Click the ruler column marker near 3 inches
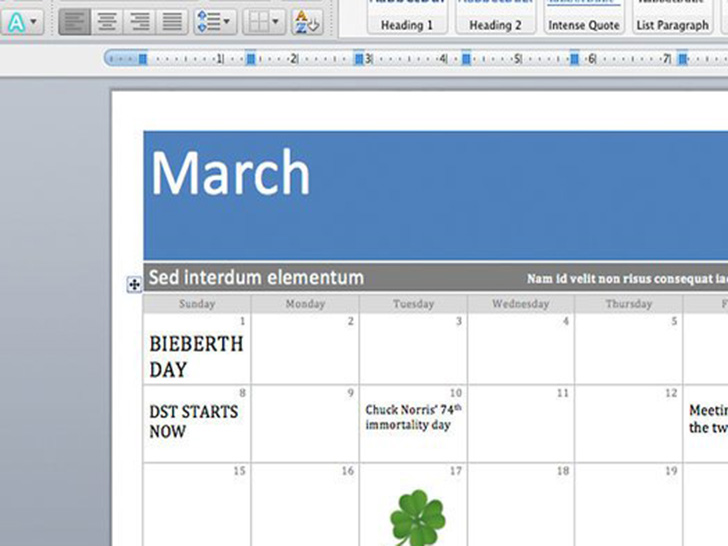Viewport: 728px width, 546px height. pos(358,59)
